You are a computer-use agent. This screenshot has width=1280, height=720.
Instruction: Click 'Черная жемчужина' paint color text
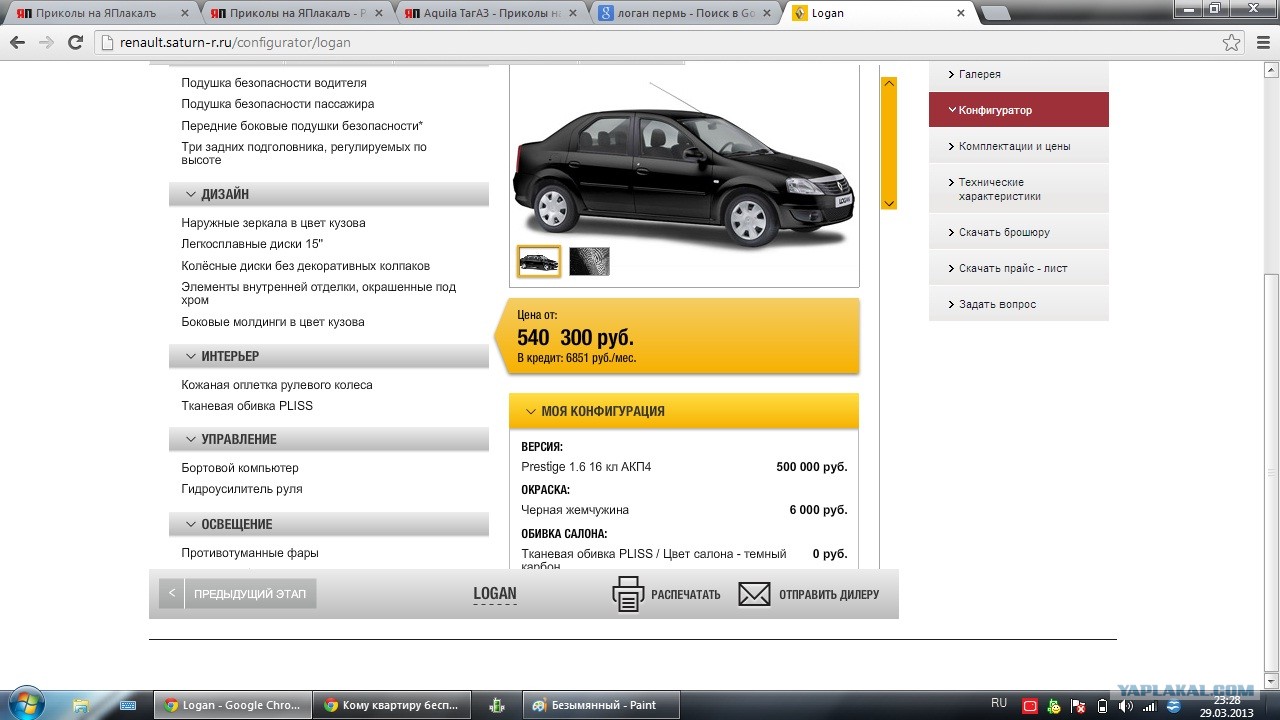coord(575,510)
